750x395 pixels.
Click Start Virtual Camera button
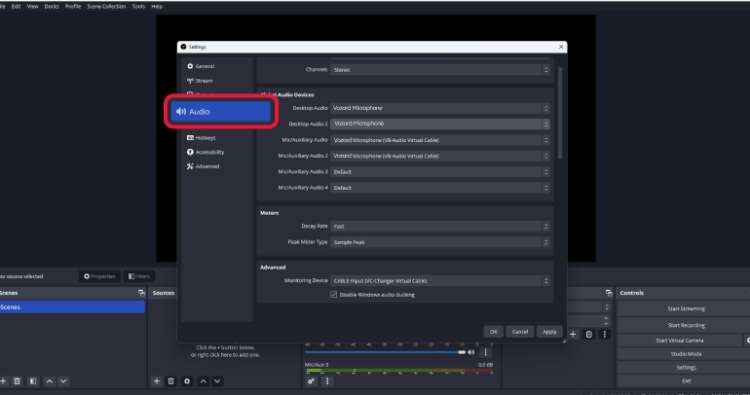[x=679, y=340]
